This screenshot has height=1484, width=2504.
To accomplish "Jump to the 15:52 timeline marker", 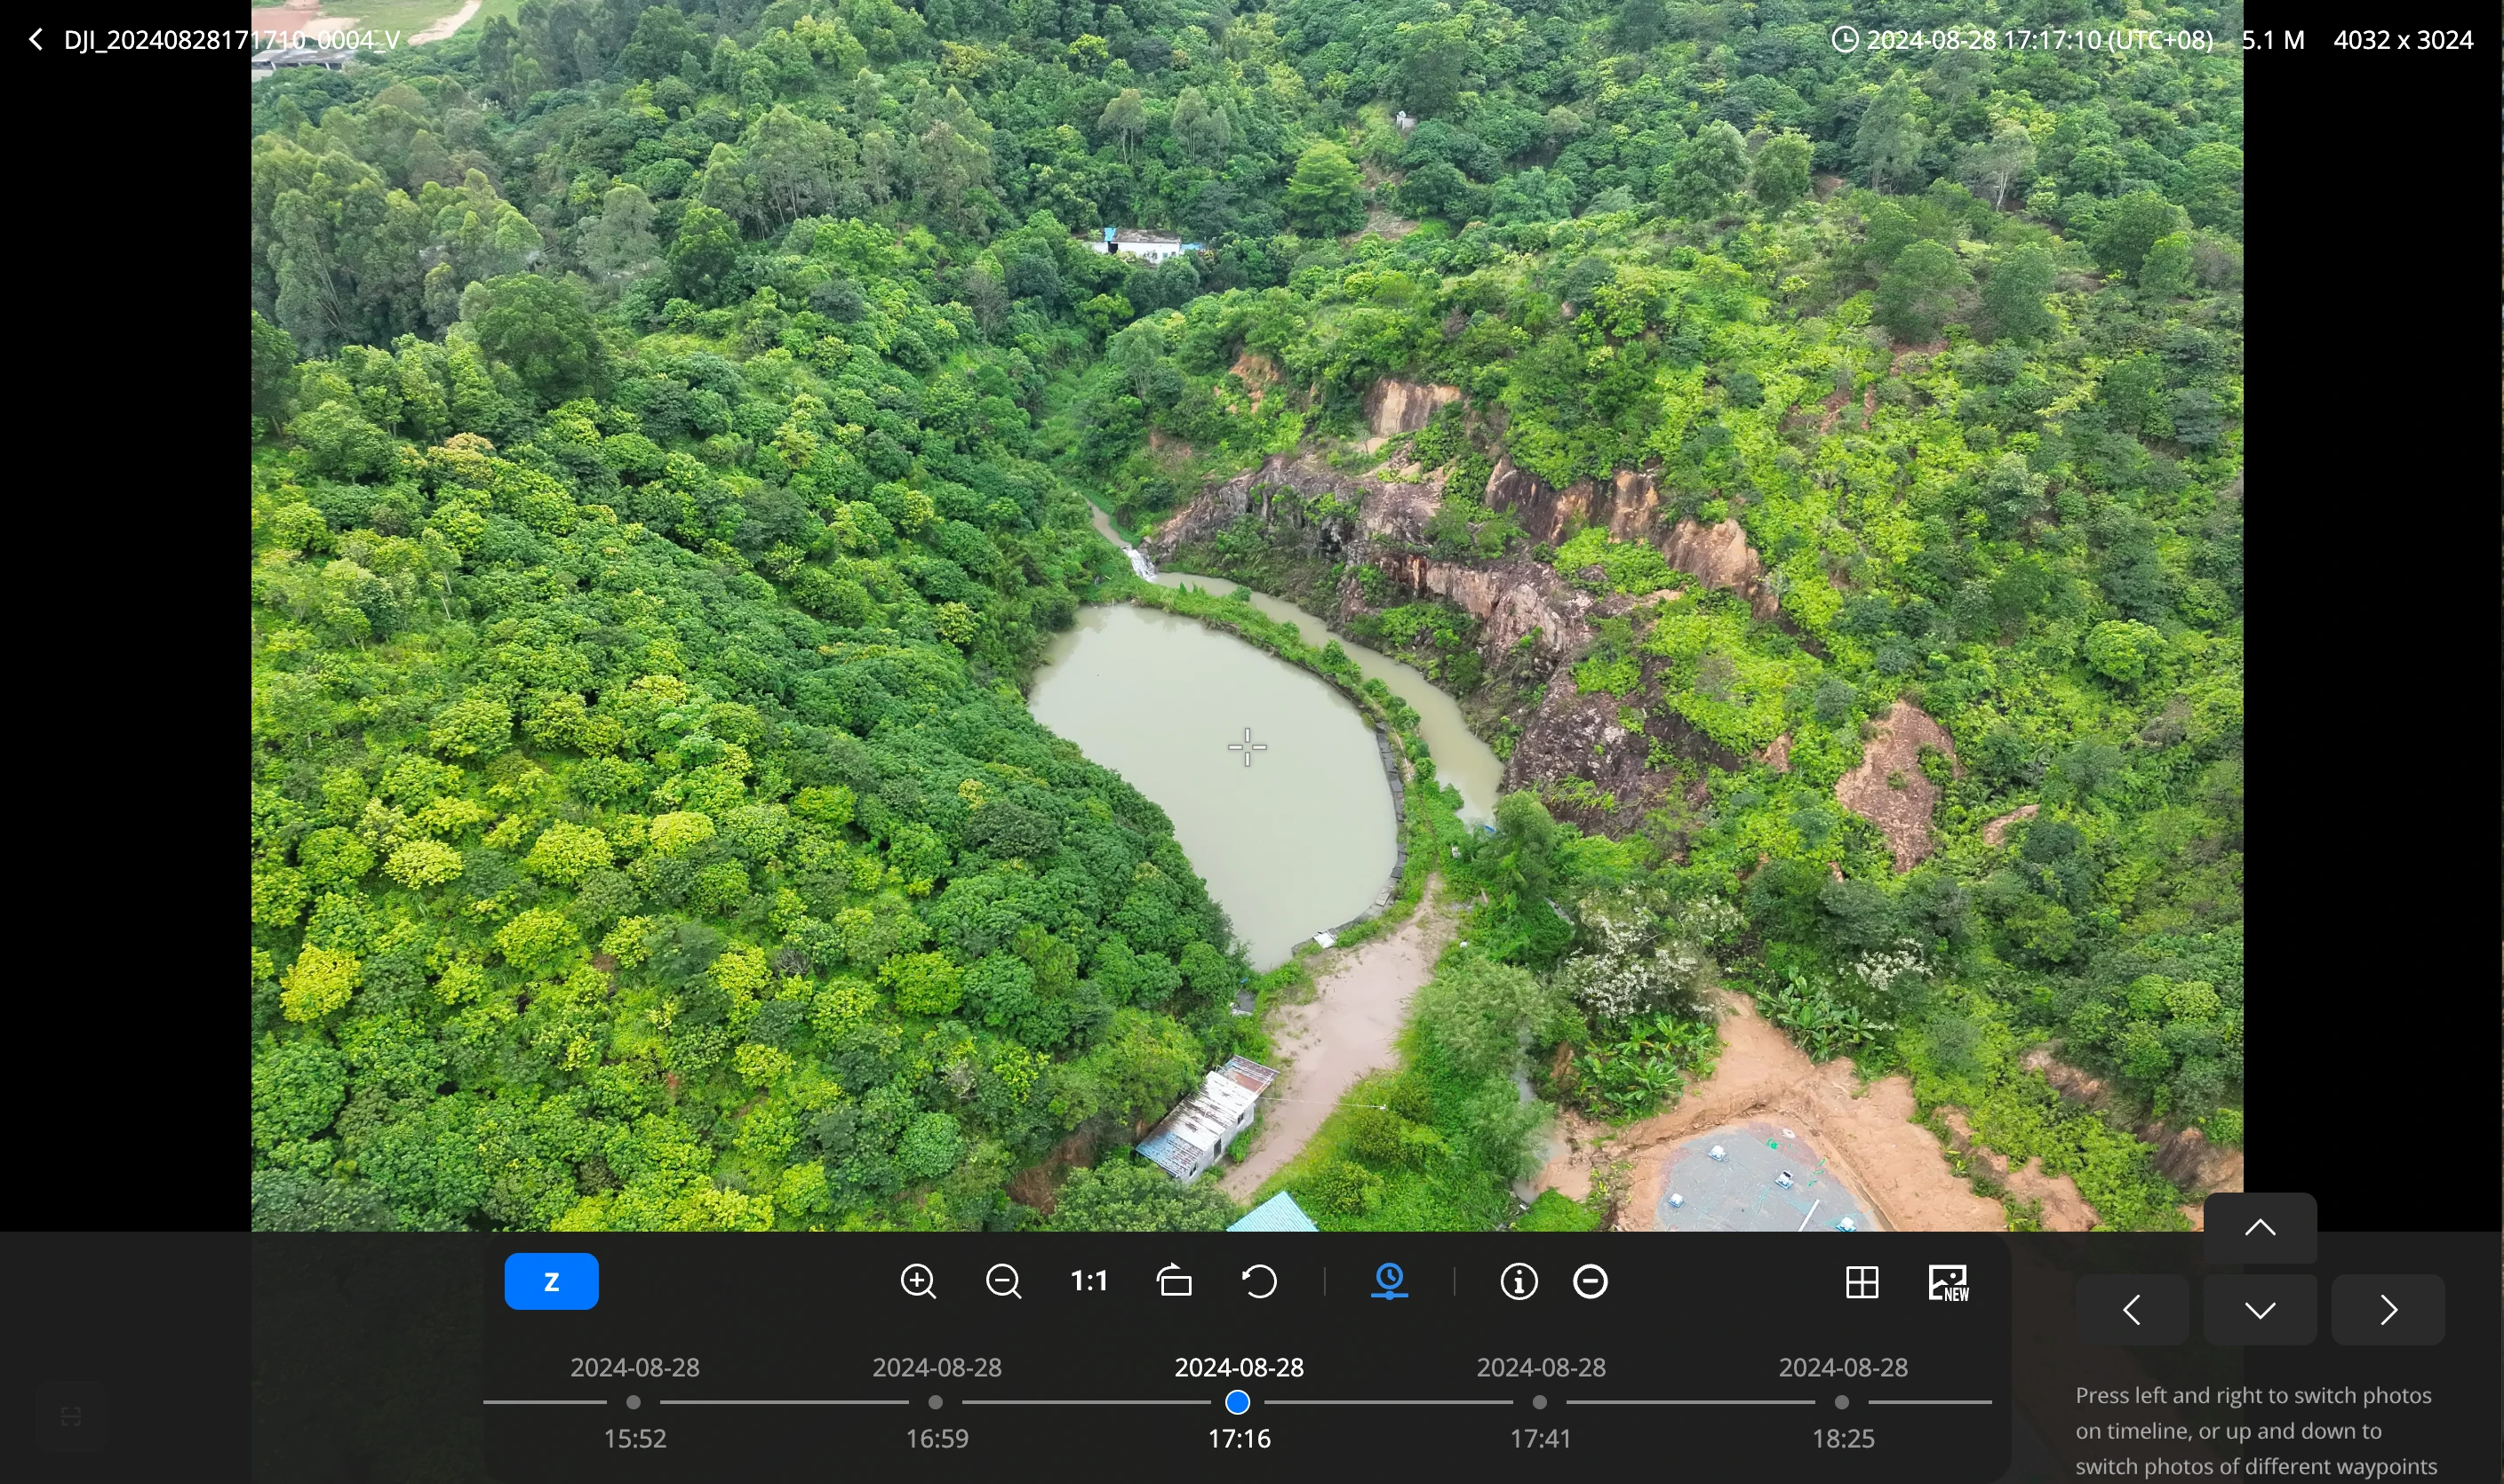I will click(x=634, y=1402).
